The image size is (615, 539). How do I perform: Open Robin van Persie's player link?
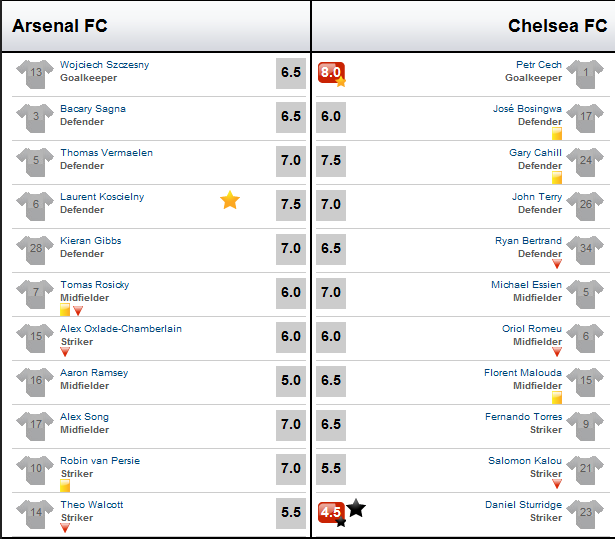tap(100, 461)
